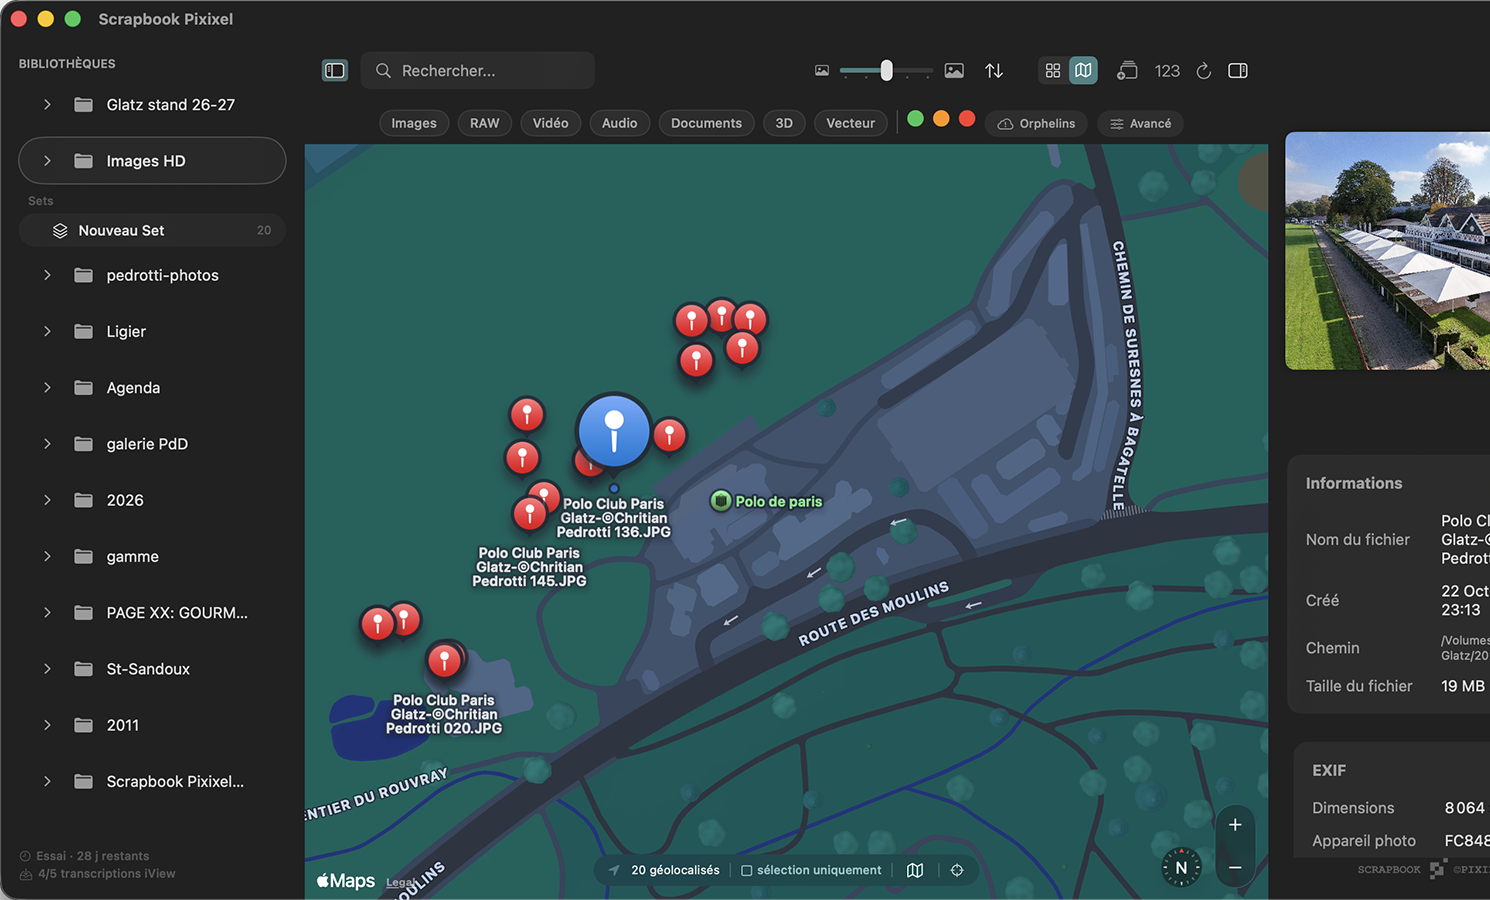This screenshot has width=1490, height=900.
Task: Toggle the right inspector panel icon
Action: pyautogui.click(x=1238, y=71)
